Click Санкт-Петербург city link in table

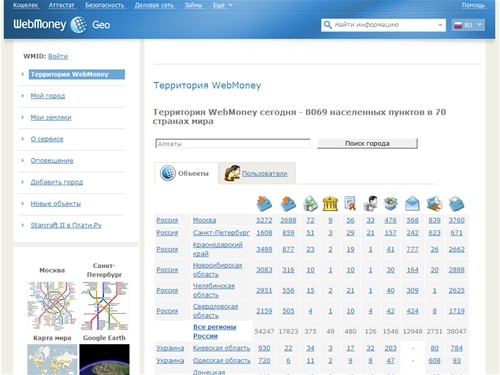(x=221, y=233)
